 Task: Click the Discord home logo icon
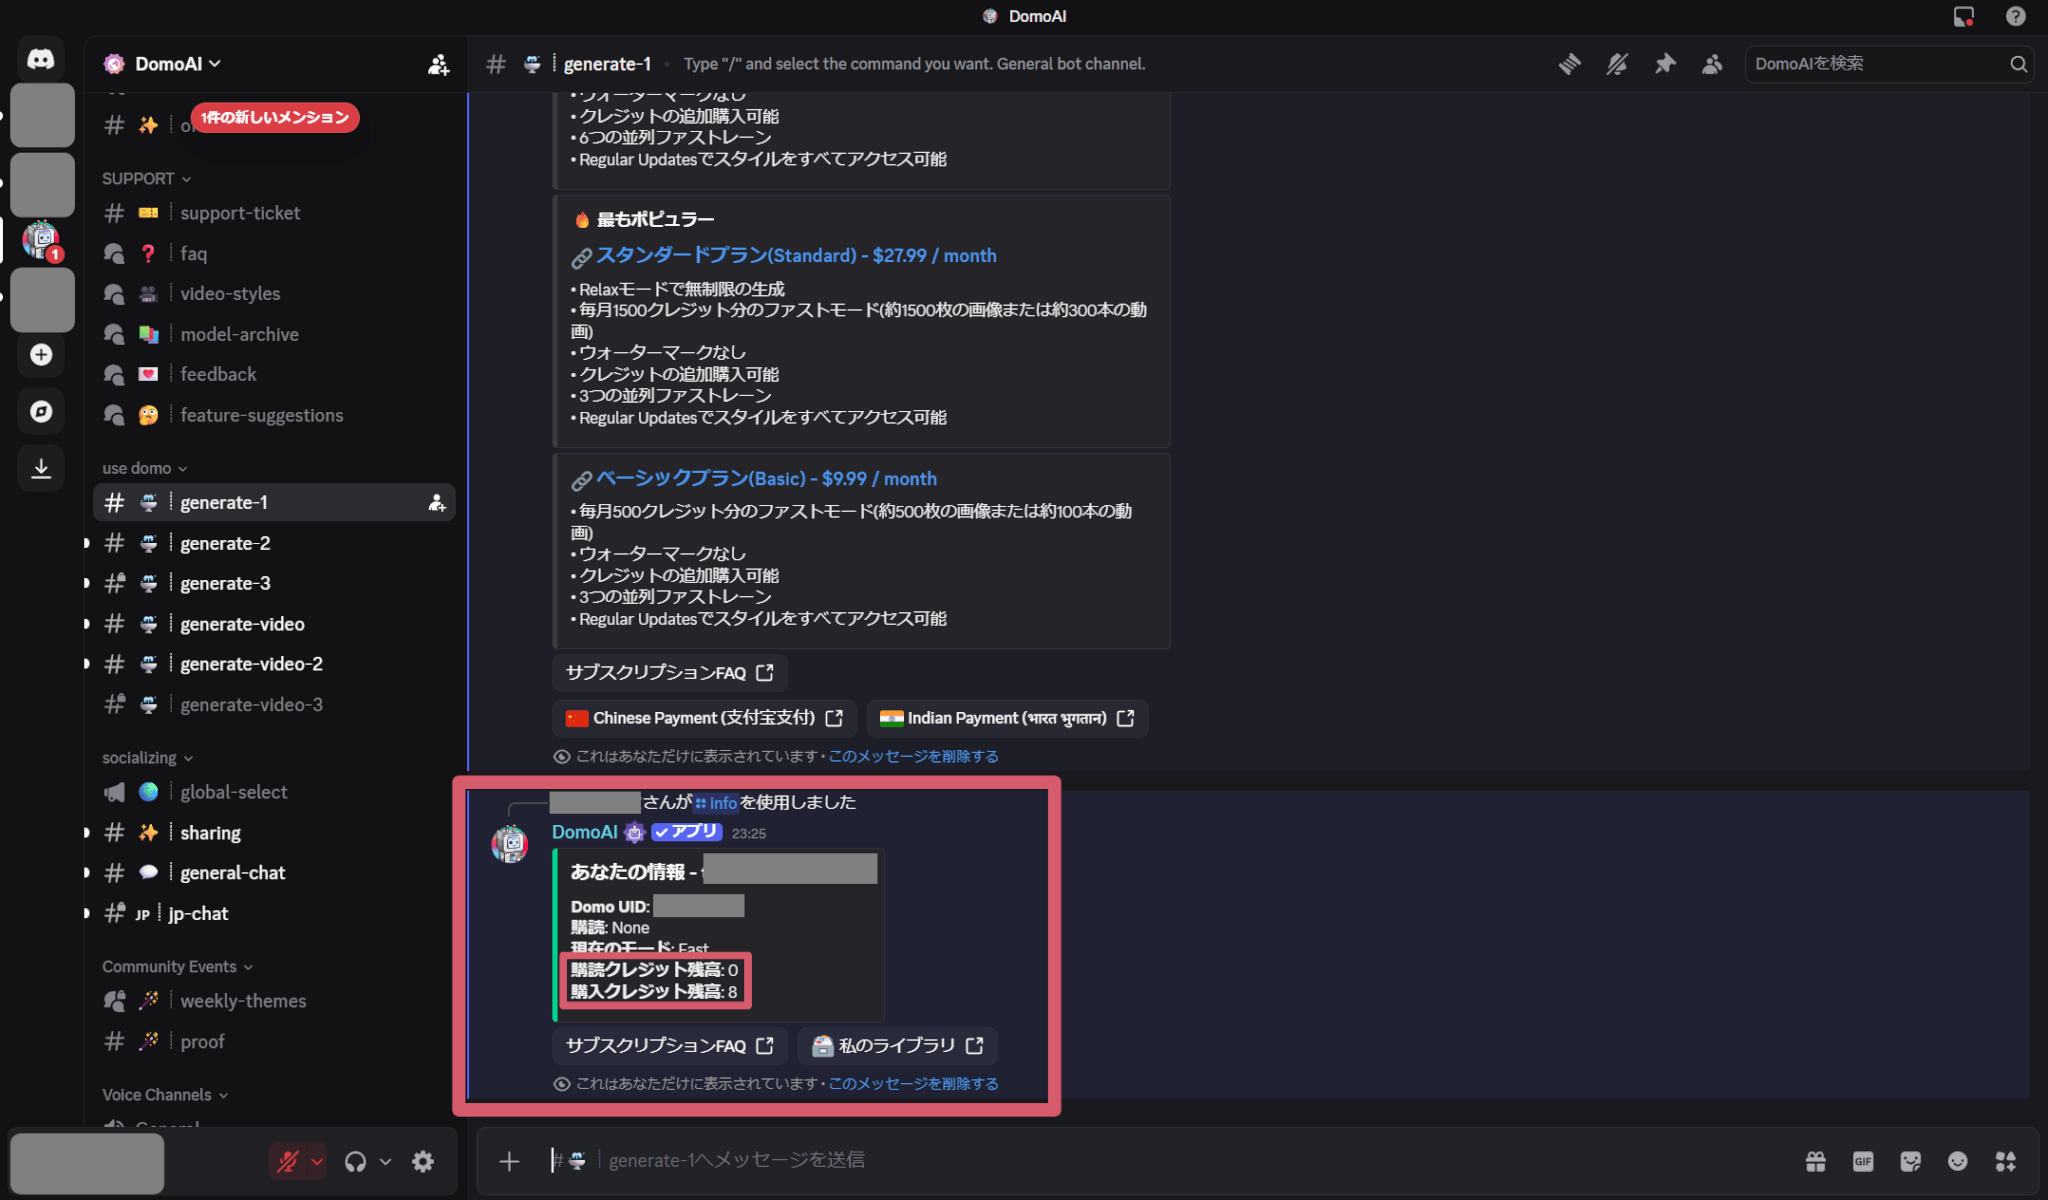coord(41,59)
